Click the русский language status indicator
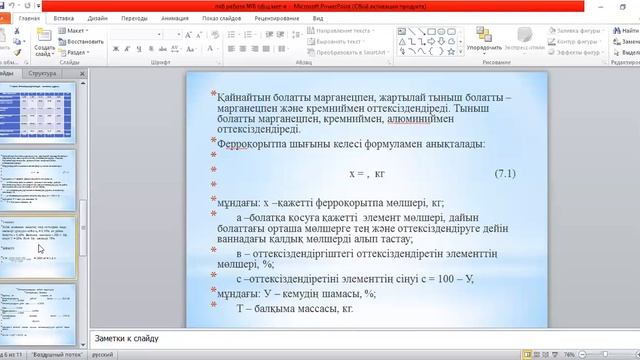 (102, 355)
